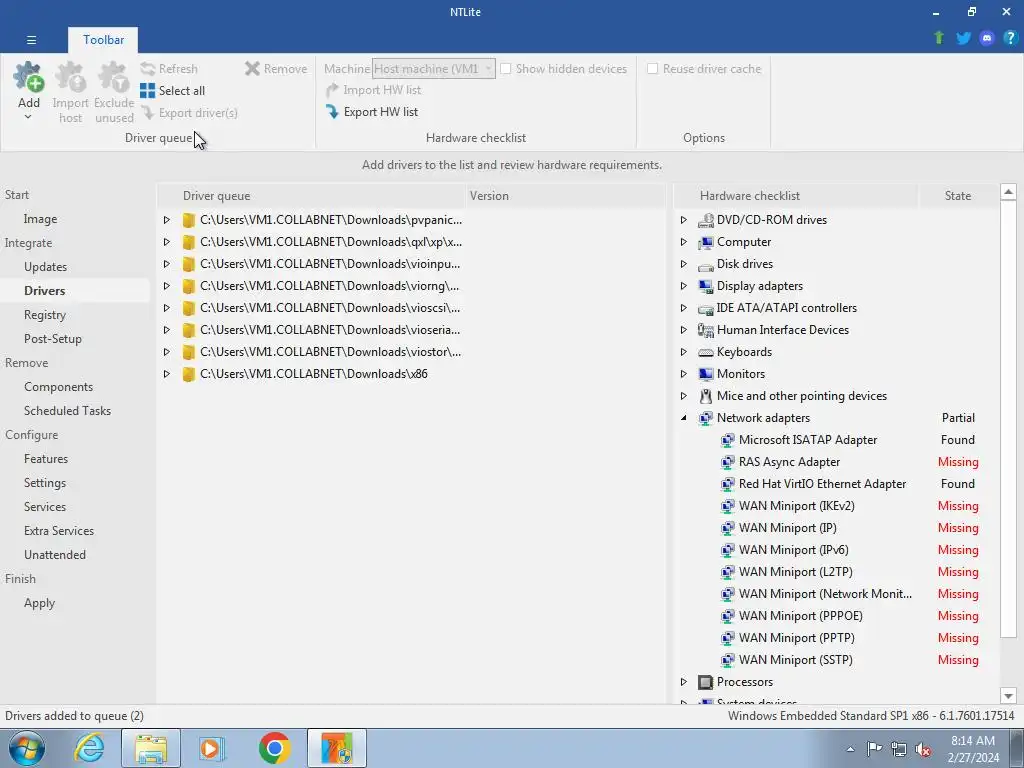This screenshot has width=1024, height=768.
Task: Open the dropdown arrow under Add
Action: pos(28,118)
